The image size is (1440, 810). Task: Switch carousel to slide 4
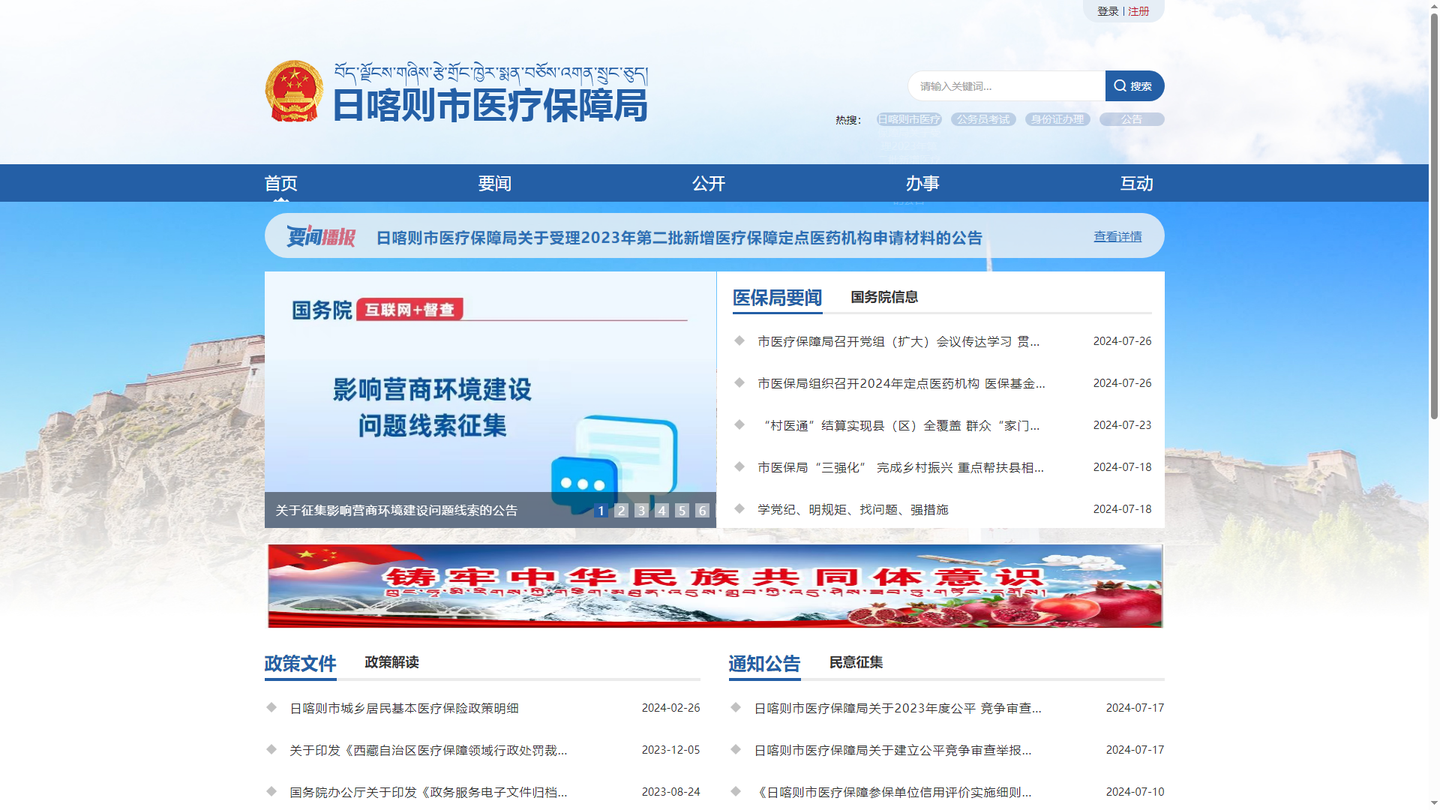(661, 510)
